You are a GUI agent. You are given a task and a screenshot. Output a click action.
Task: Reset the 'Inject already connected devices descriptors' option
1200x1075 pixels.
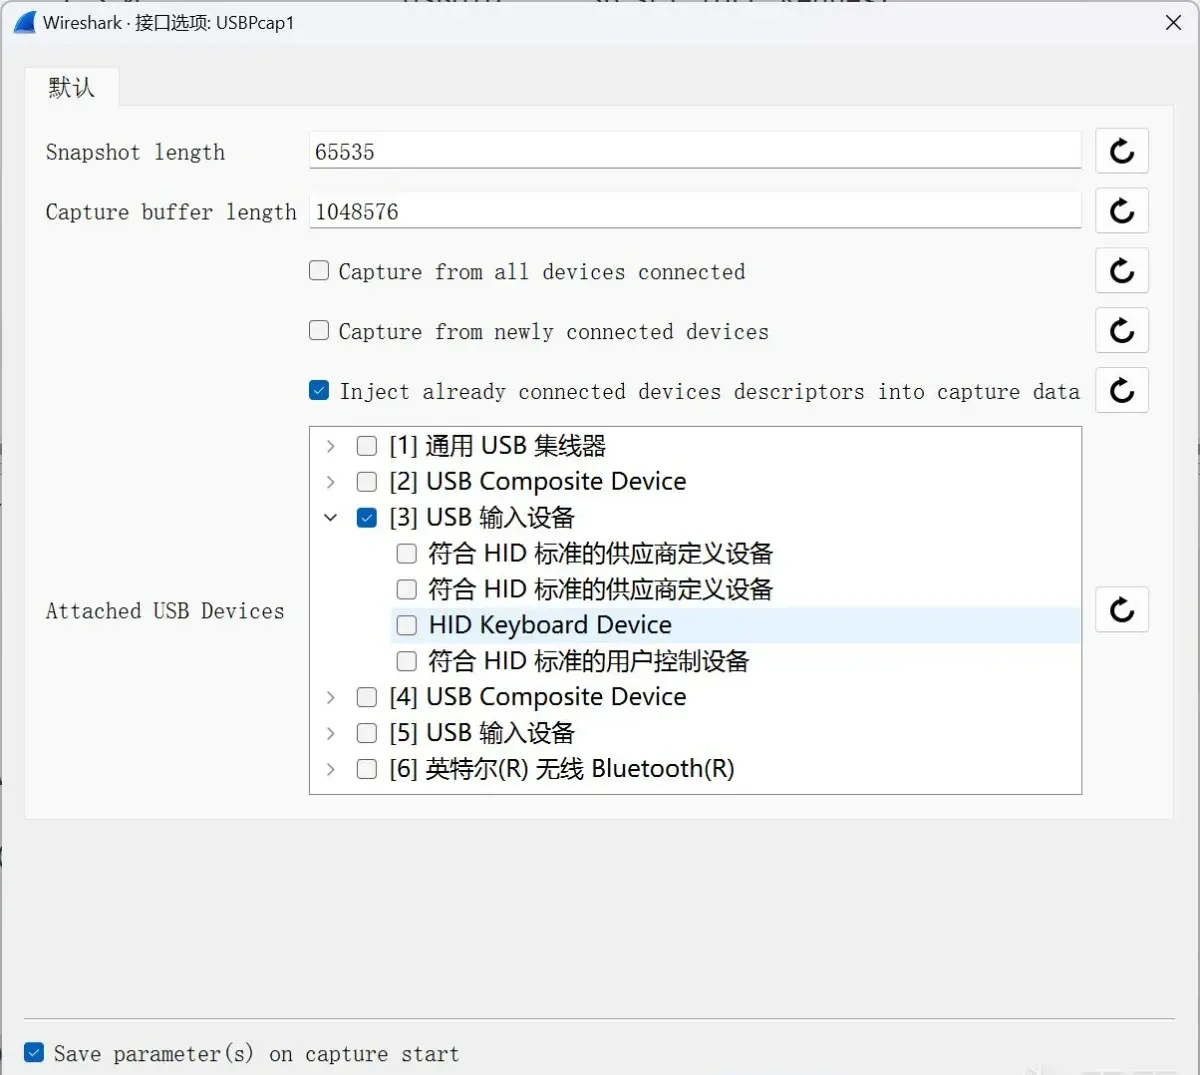1122,391
